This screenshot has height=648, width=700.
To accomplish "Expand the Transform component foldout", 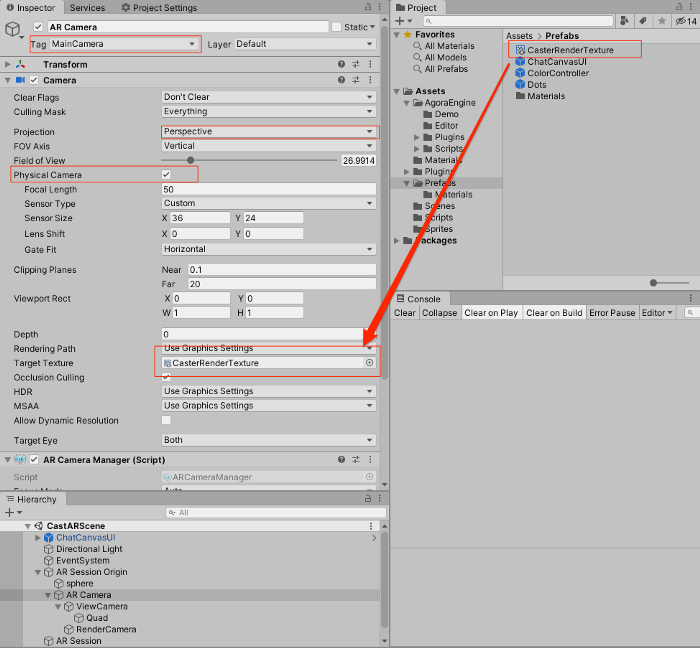I will point(8,64).
